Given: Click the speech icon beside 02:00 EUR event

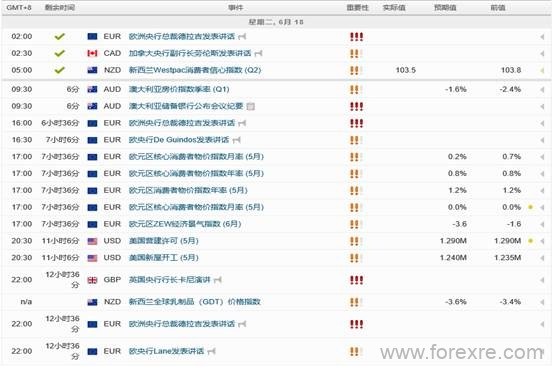Looking at the screenshot, I should [242, 36].
